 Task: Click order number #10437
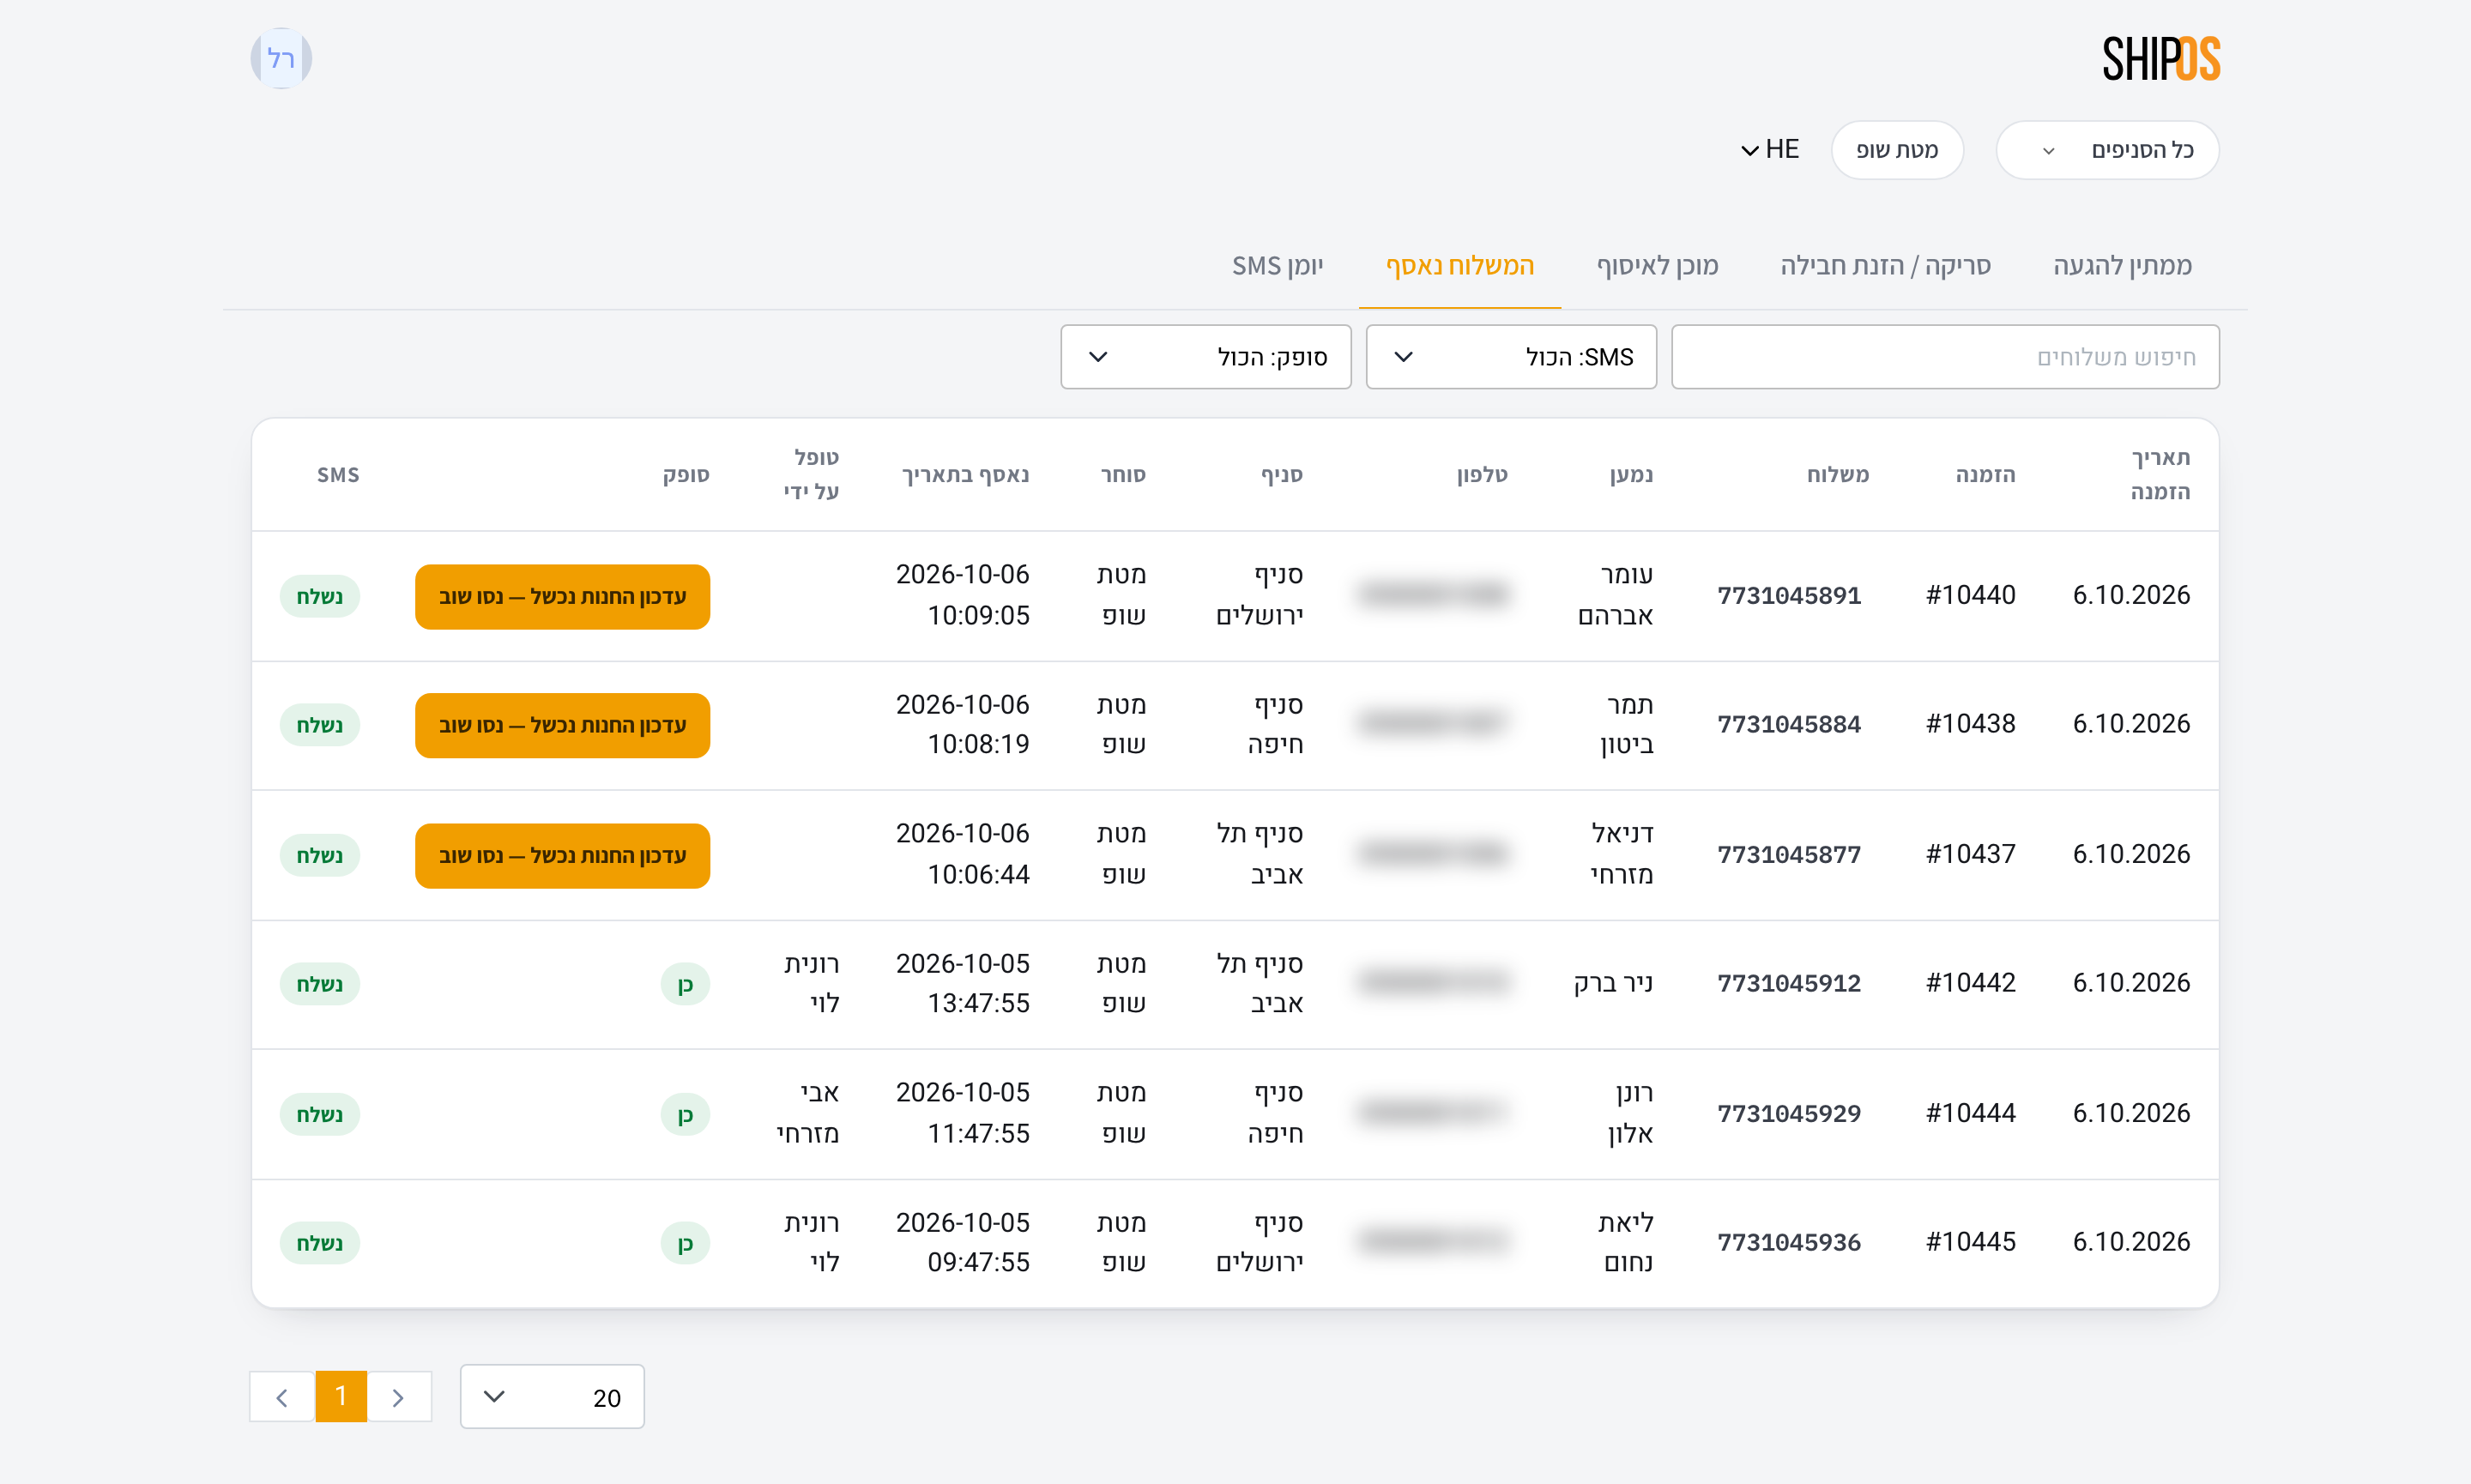tap(1970, 854)
